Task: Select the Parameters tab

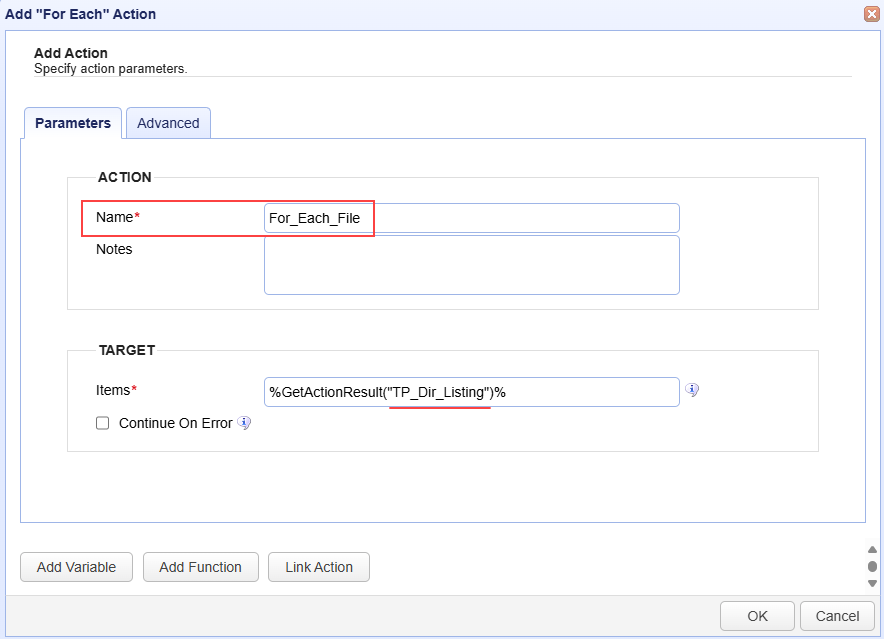Action: pos(73,123)
